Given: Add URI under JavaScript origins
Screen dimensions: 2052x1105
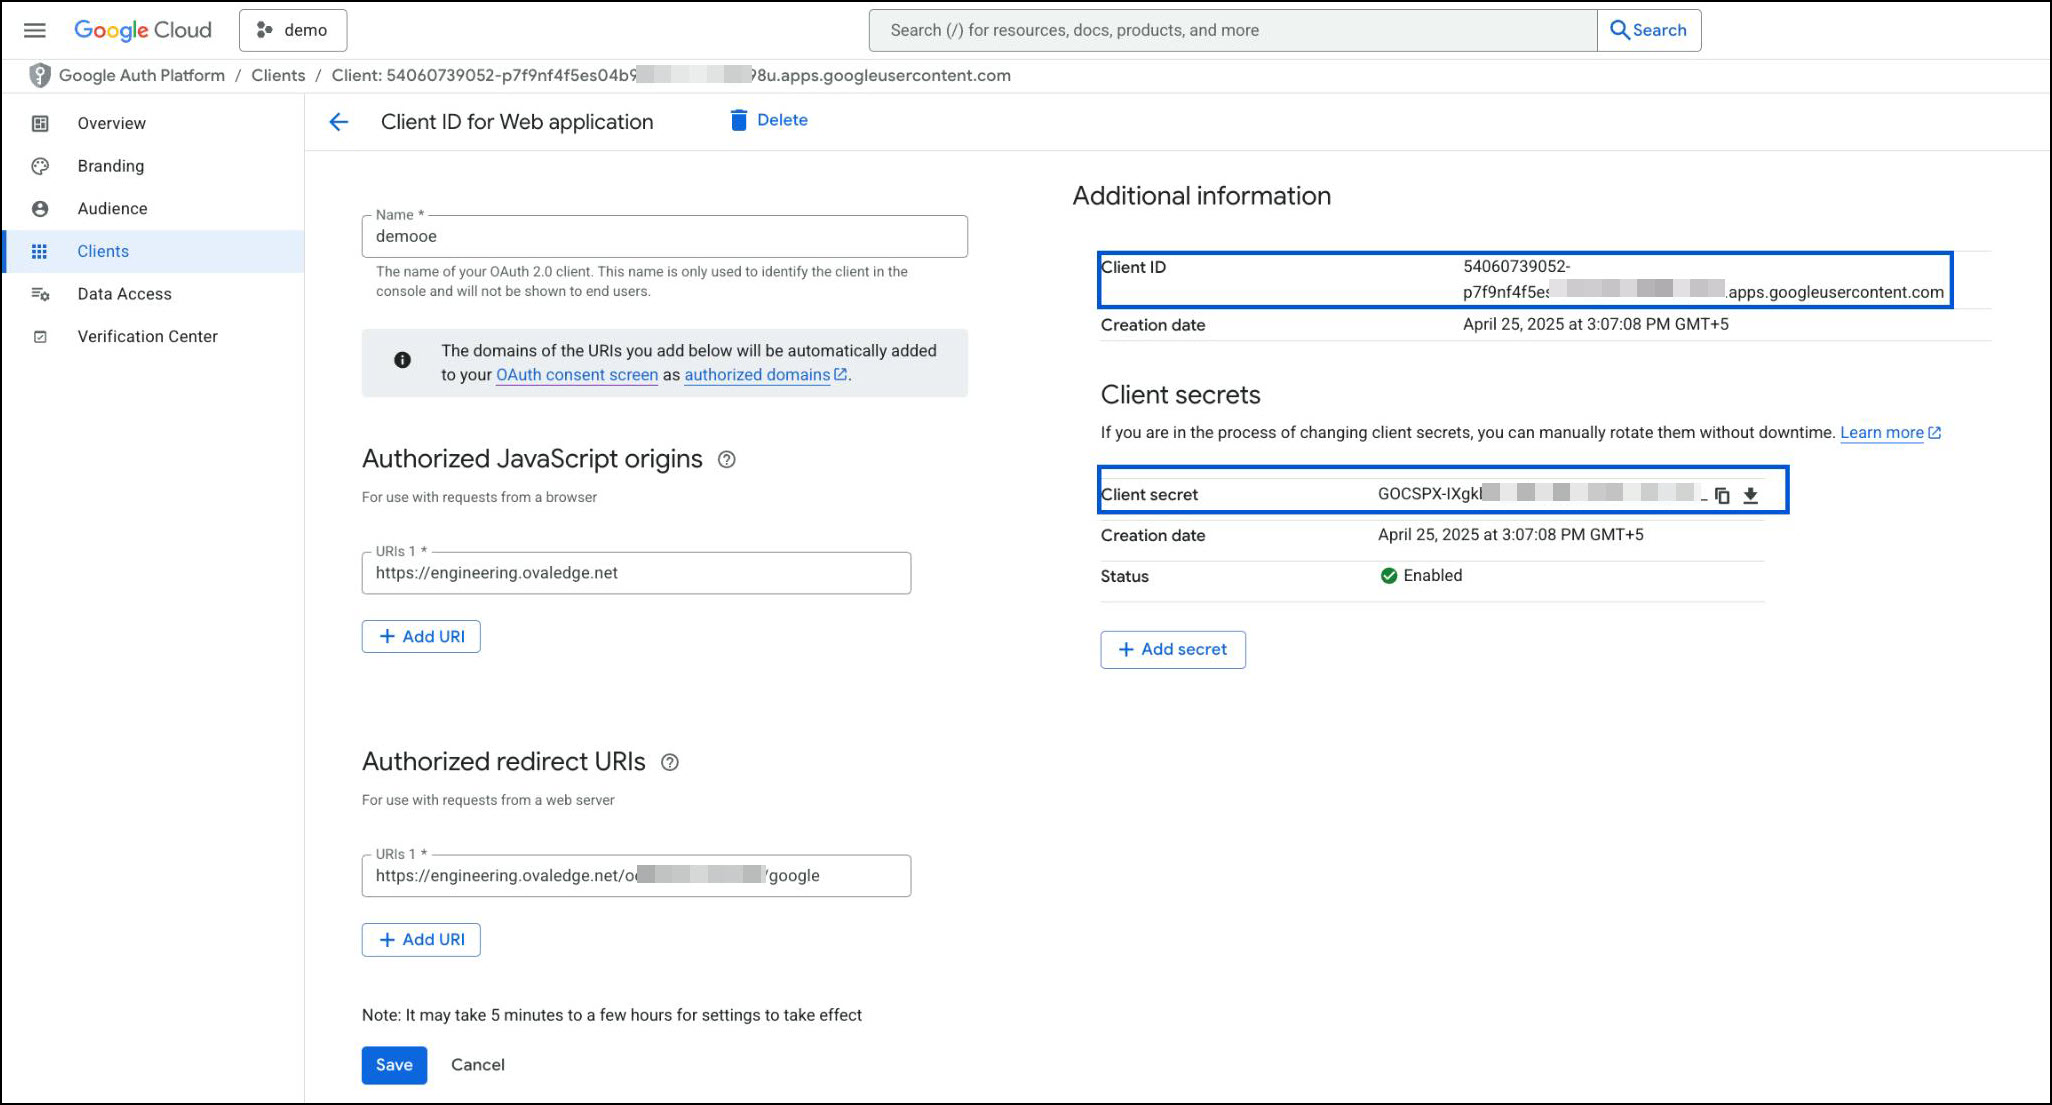Looking at the screenshot, I should 421,637.
